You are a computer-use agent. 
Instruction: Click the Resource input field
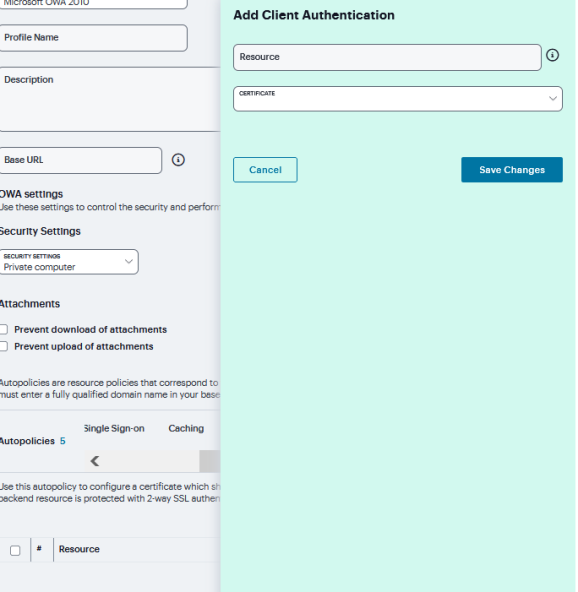click(x=387, y=57)
